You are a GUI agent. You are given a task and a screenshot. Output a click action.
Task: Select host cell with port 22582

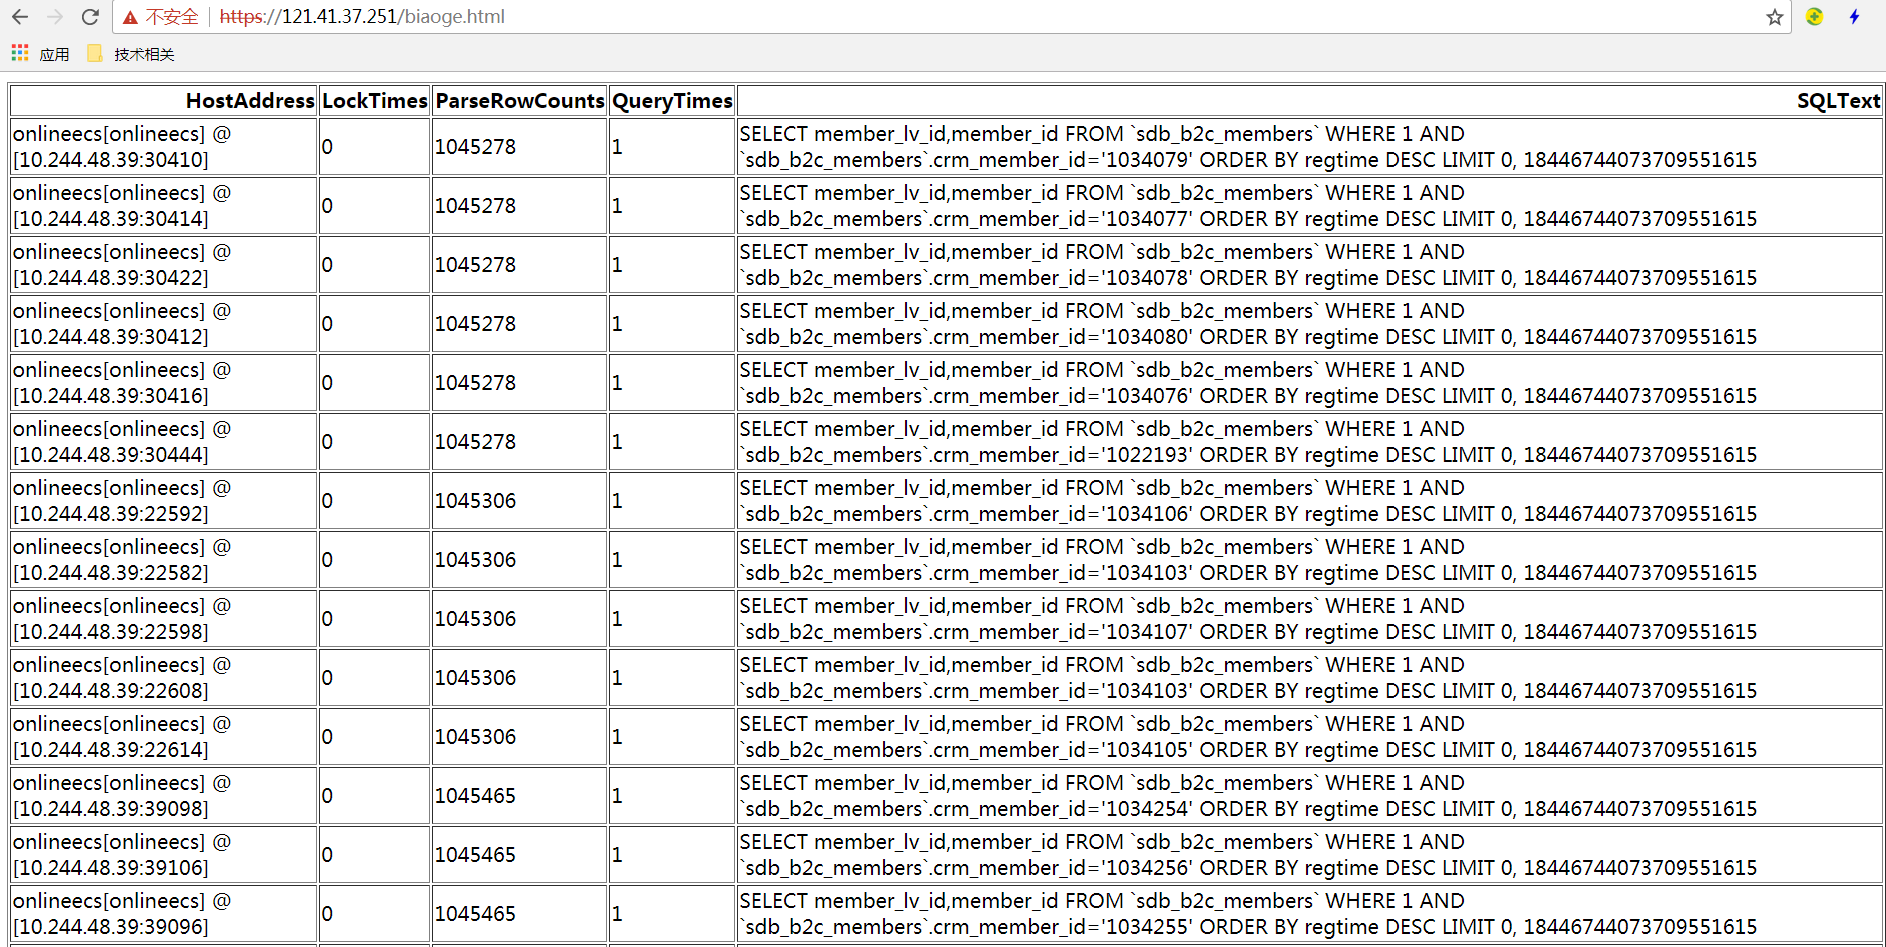(164, 560)
